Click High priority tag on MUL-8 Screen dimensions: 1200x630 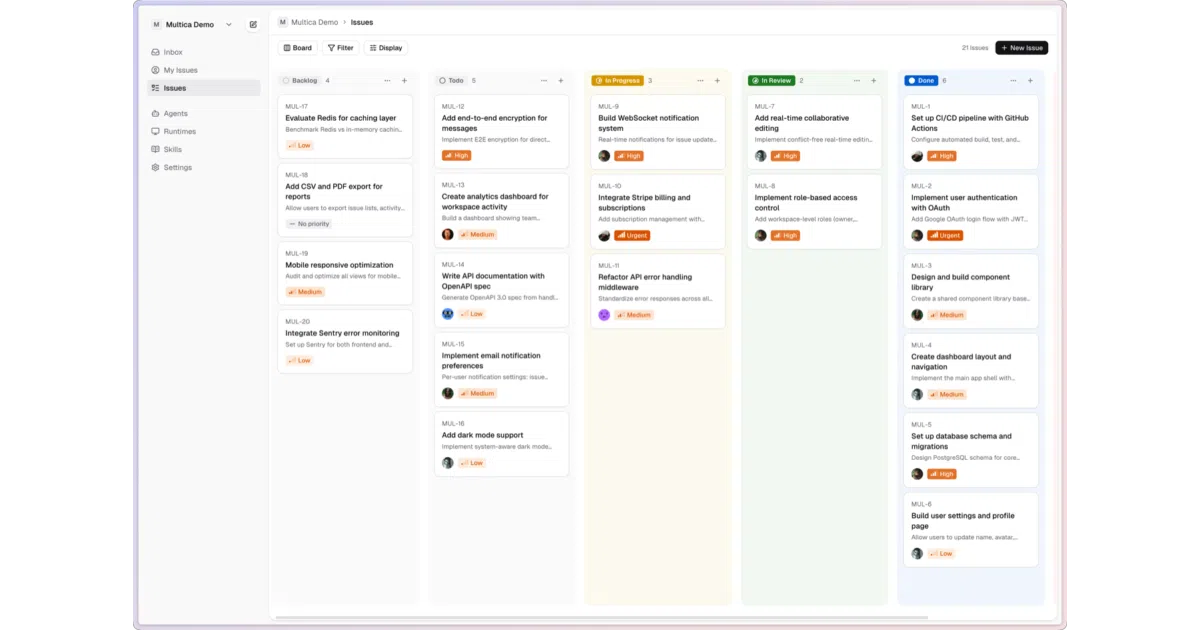[x=786, y=235]
